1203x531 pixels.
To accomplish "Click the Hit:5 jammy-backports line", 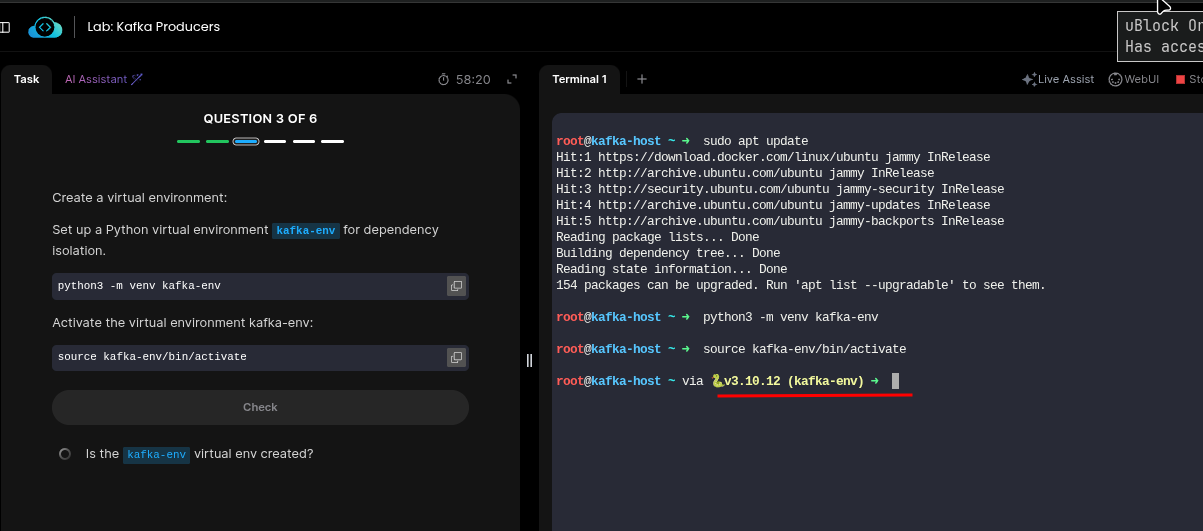I will pyautogui.click(x=780, y=221).
